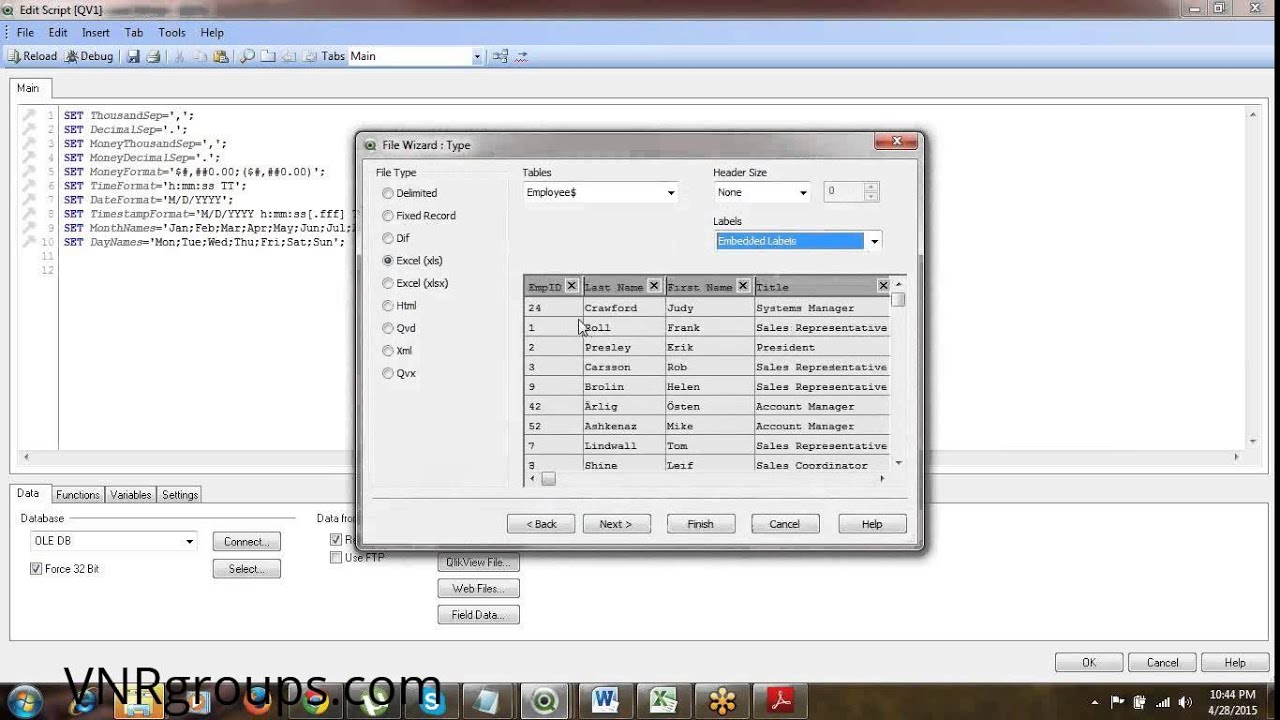The image size is (1280, 720).
Task: Paste using clipboard toolbar icon
Action: (220, 56)
